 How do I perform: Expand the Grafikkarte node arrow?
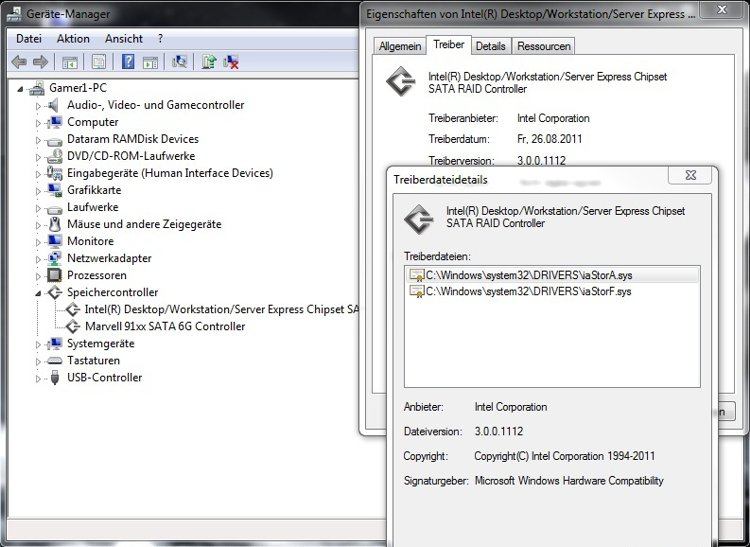coord(38,191)
